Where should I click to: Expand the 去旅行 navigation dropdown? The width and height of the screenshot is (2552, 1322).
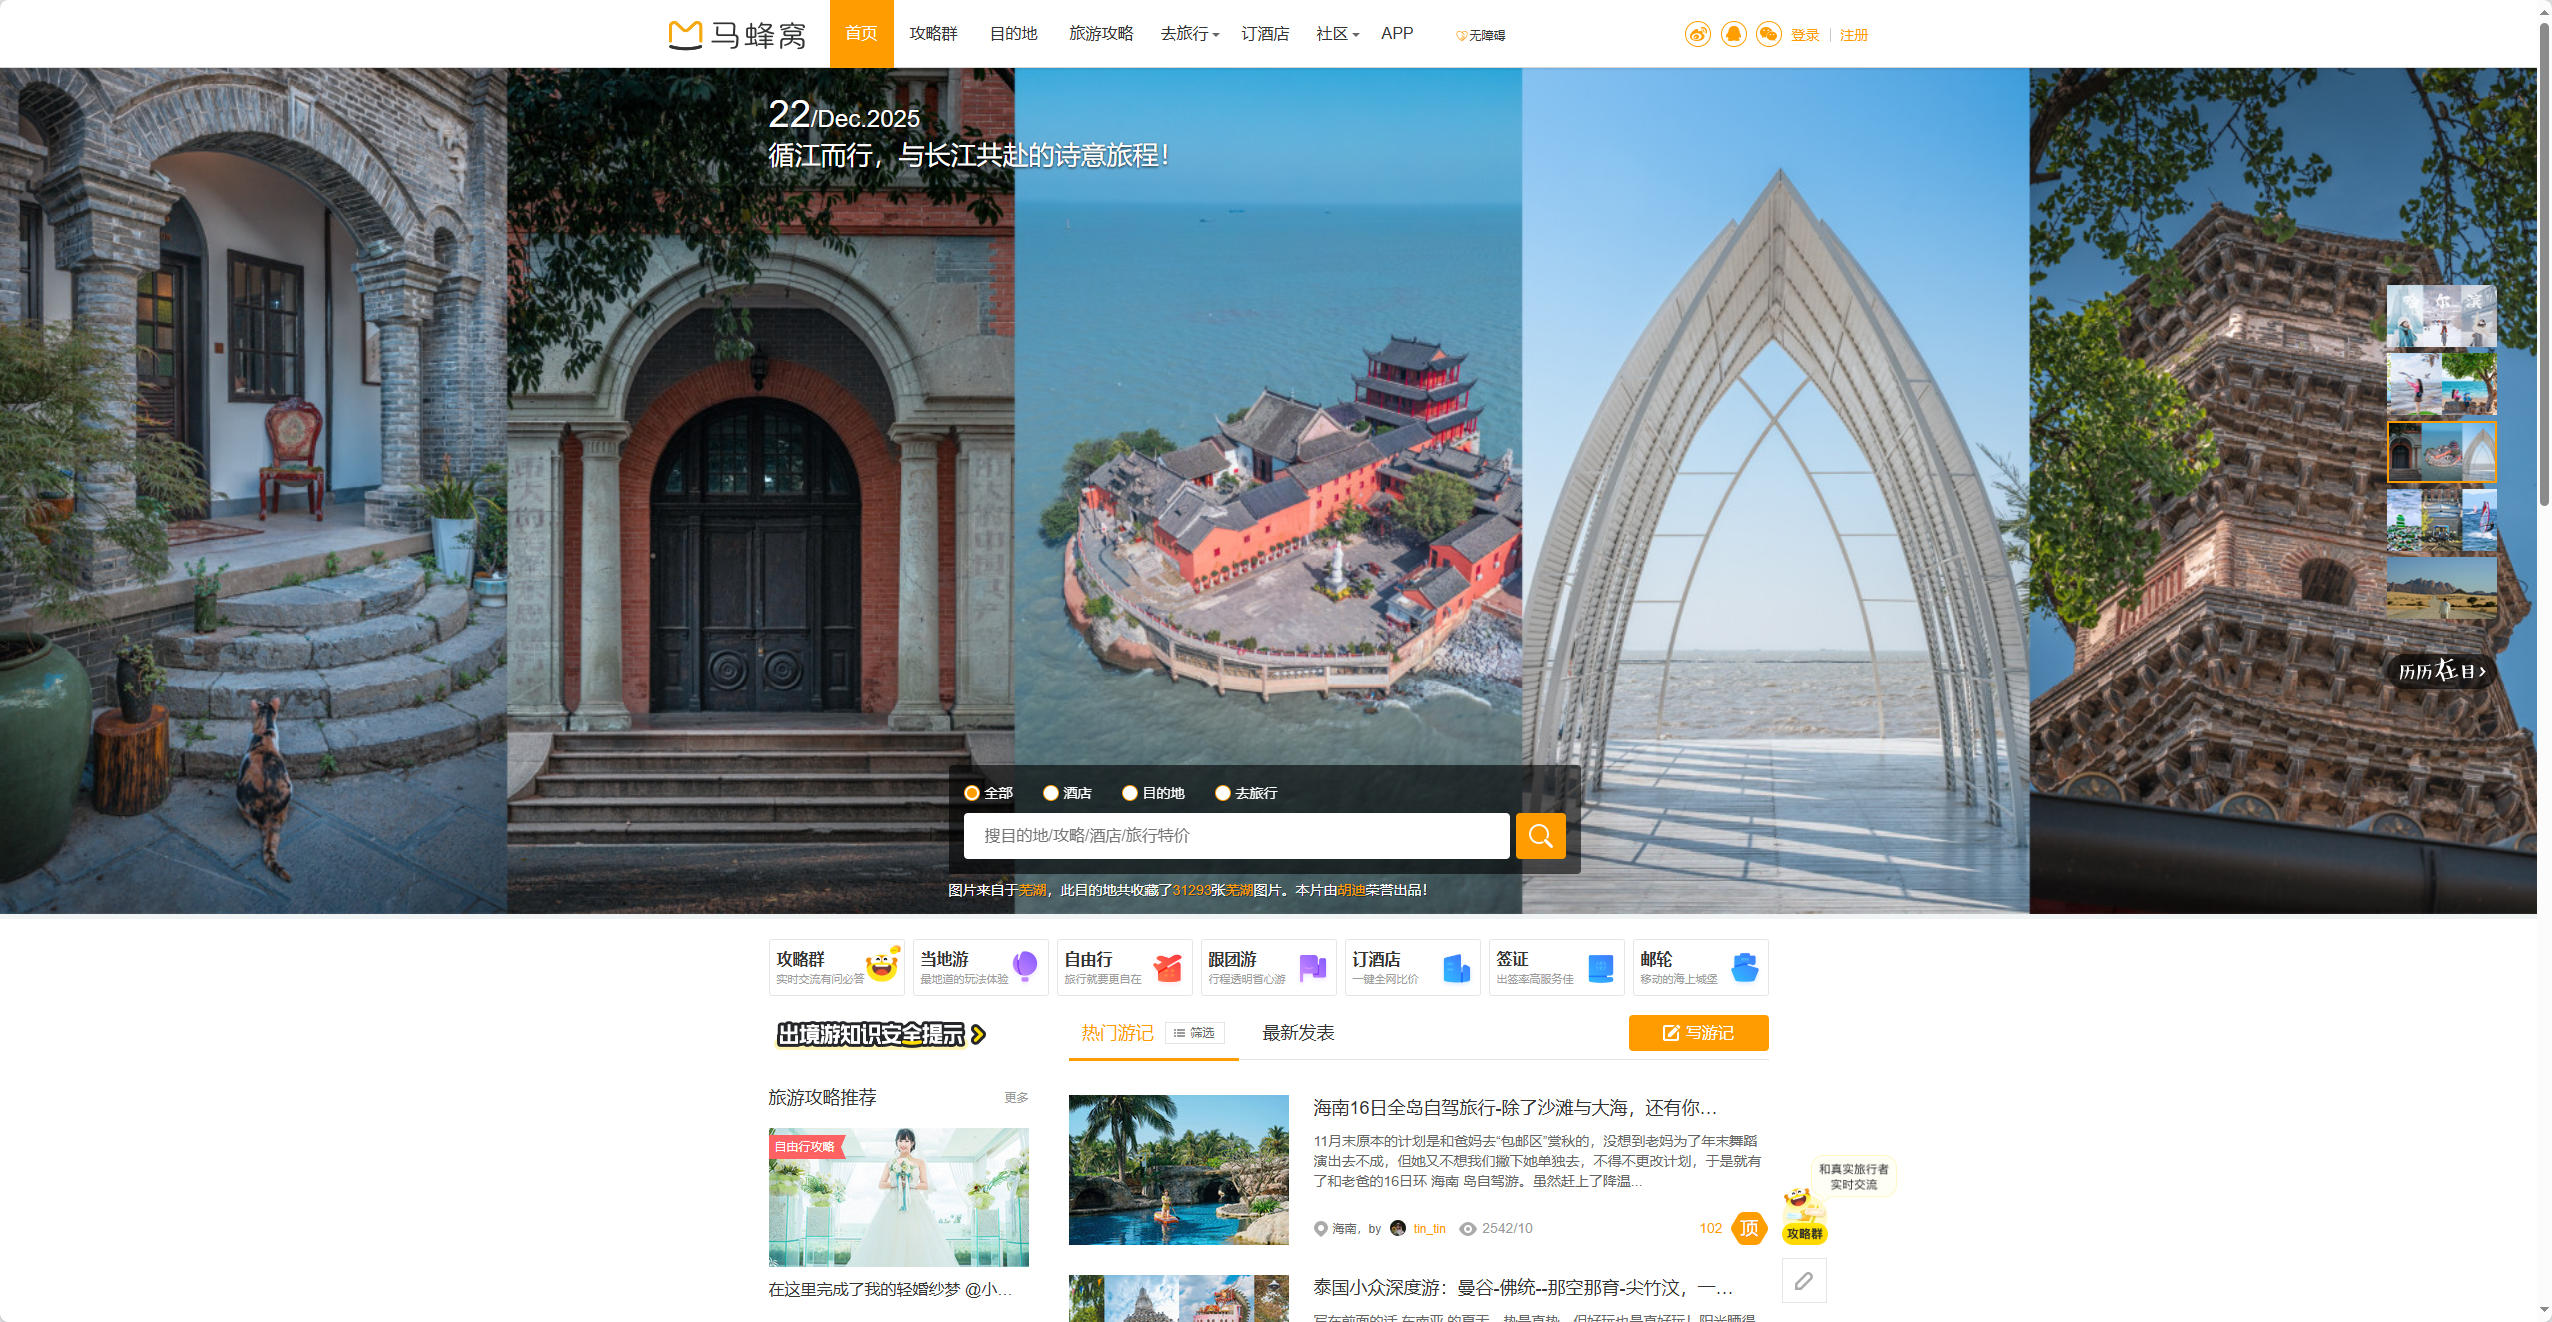coord(1189,34)
